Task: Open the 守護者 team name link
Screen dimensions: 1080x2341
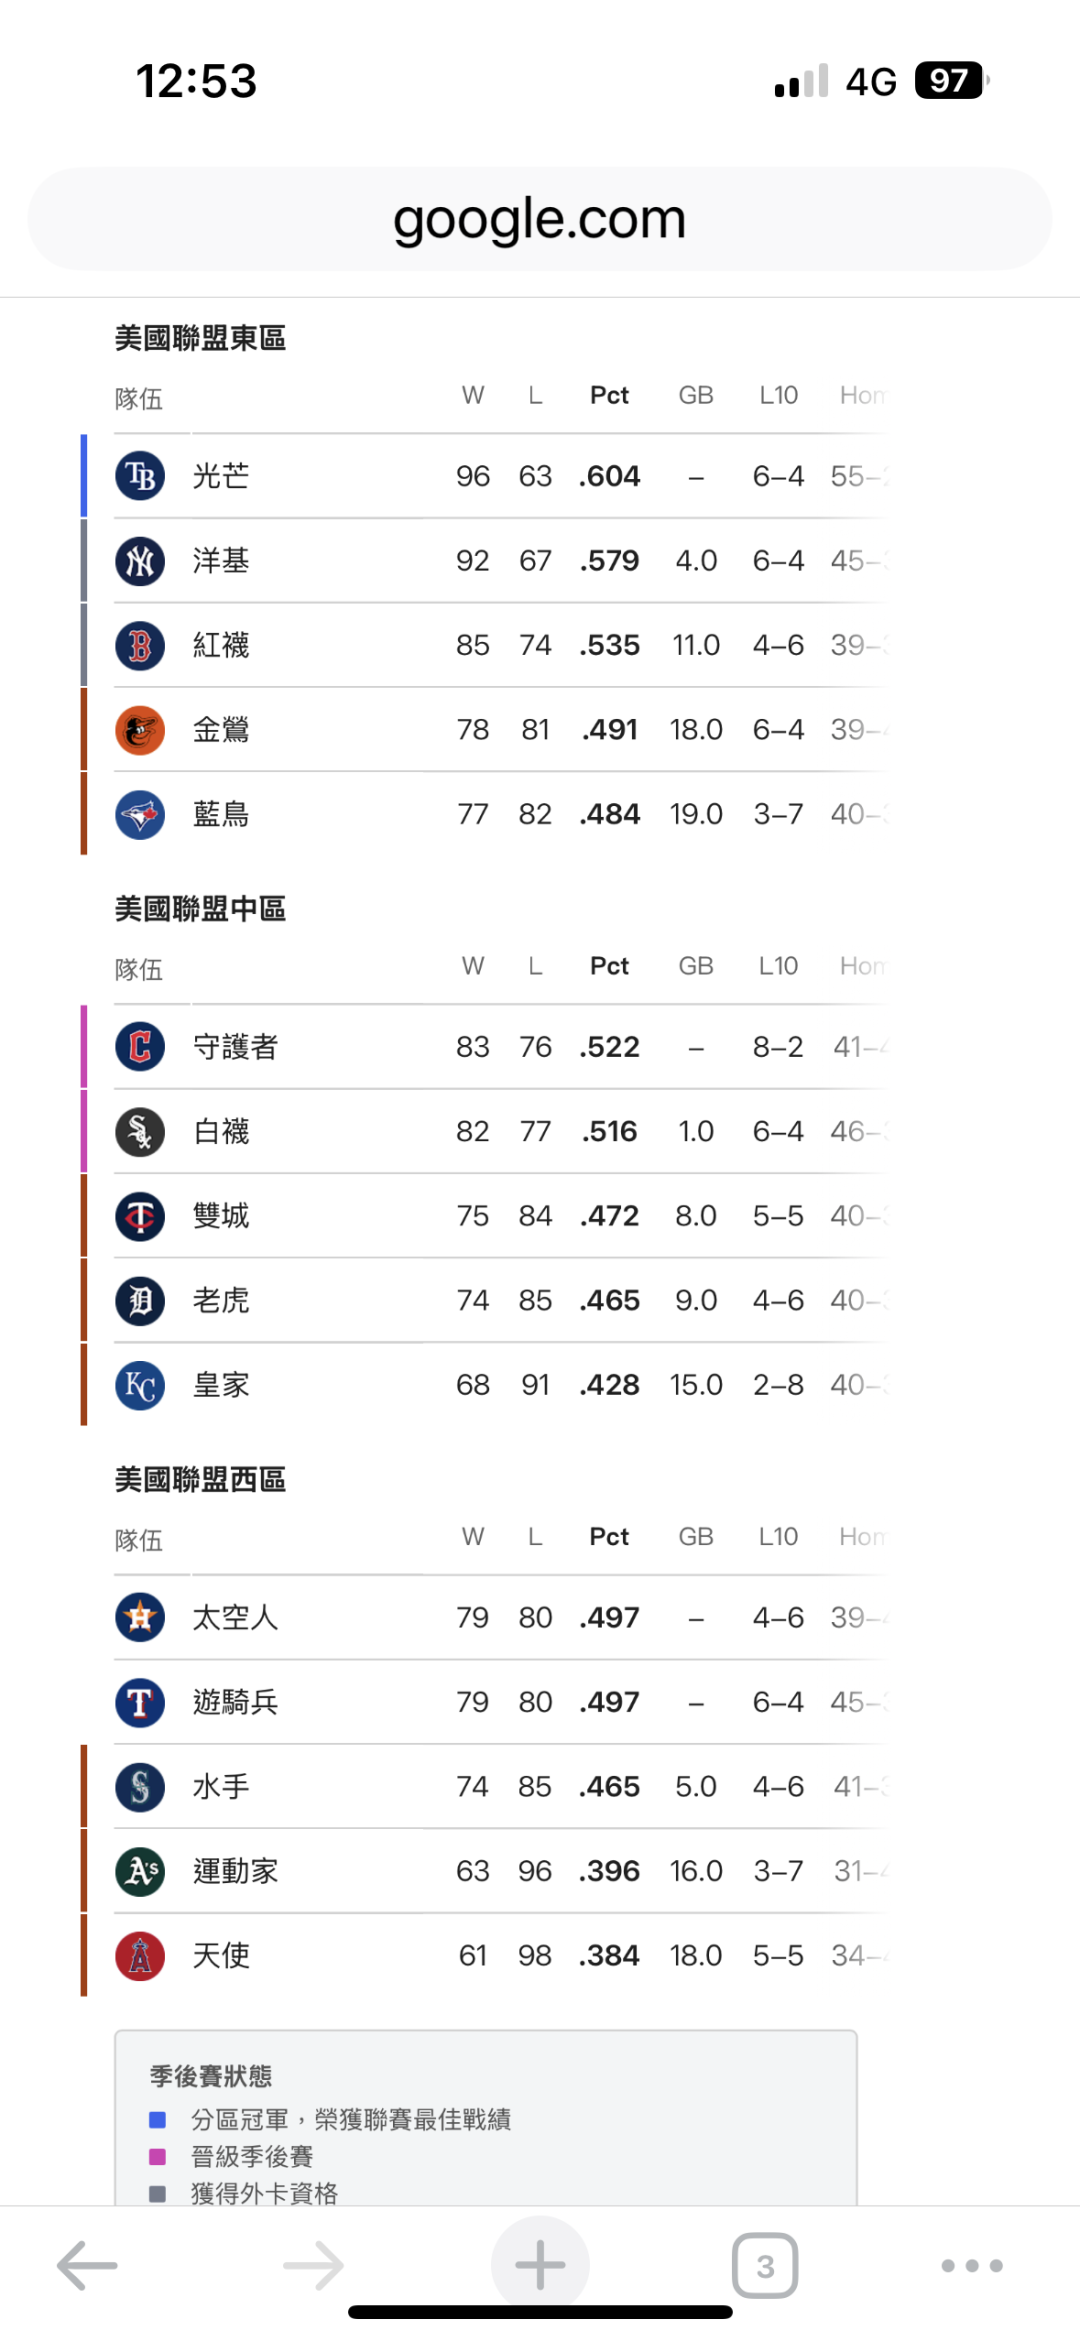Action: [235, 1047]
